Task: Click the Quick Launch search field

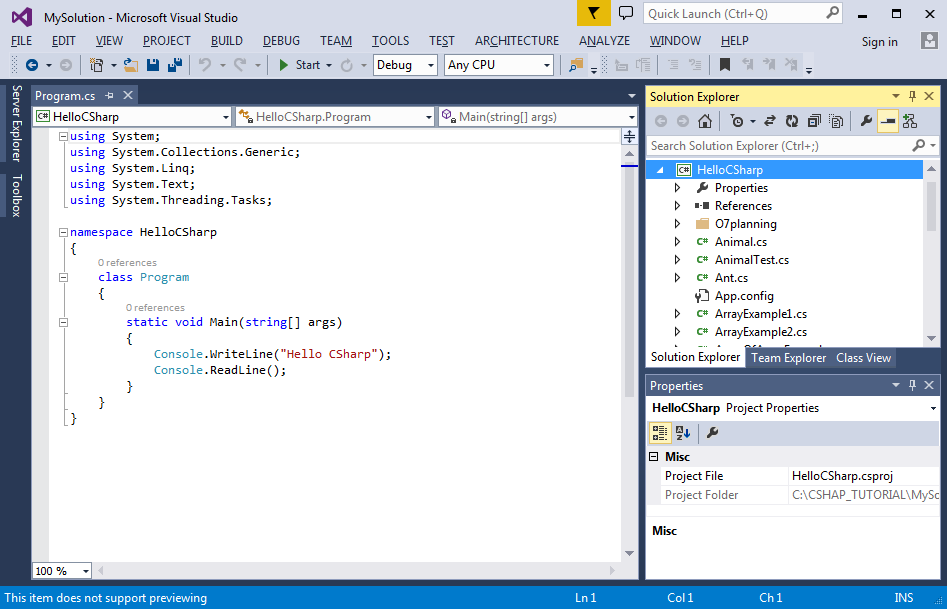Action: point(743,13)
